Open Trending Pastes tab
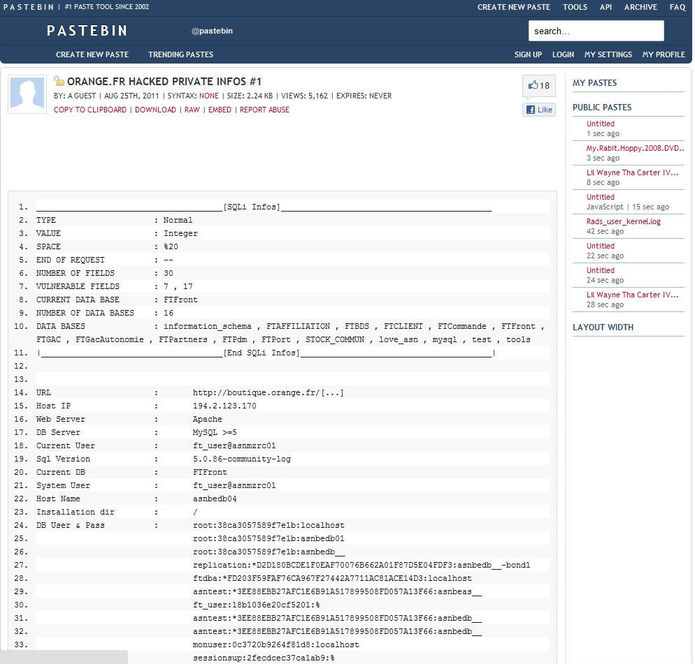The width and height of the screenshot is (695, 664). point(180,54)
